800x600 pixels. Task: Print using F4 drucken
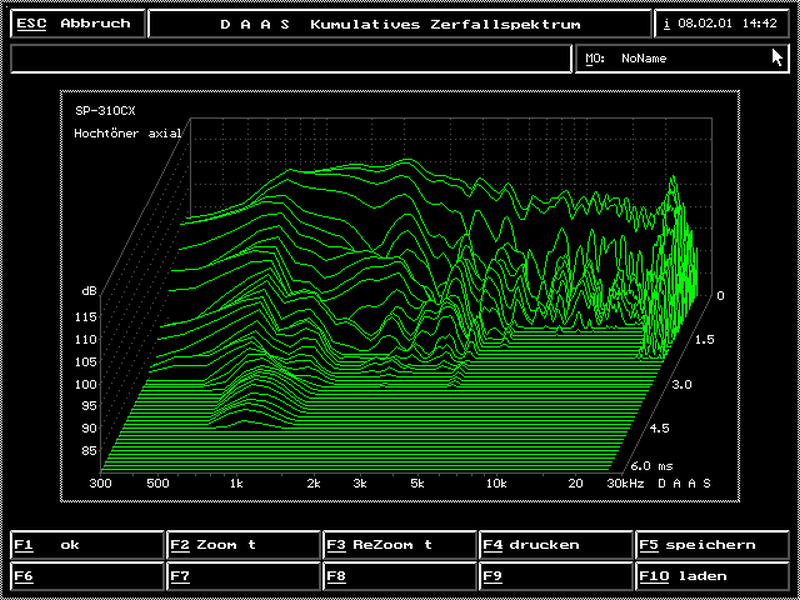(x=556, y=545)
